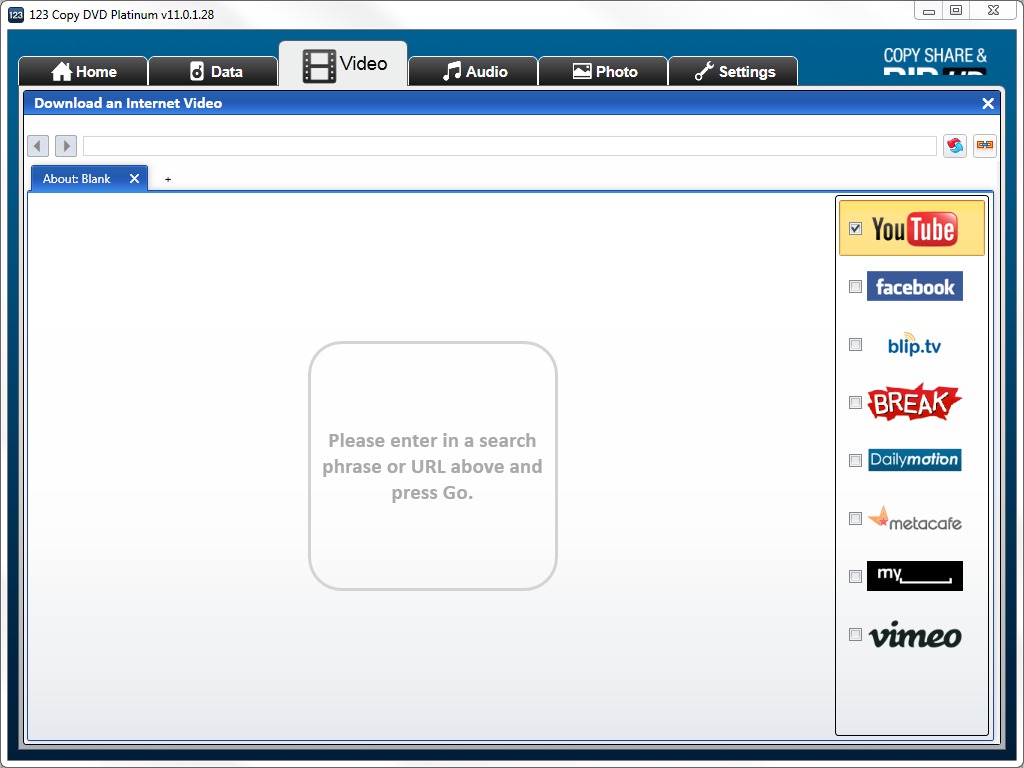Click the YouTube logo
1024x768 pixels.
pyautogui.click(x=914, y=229)
